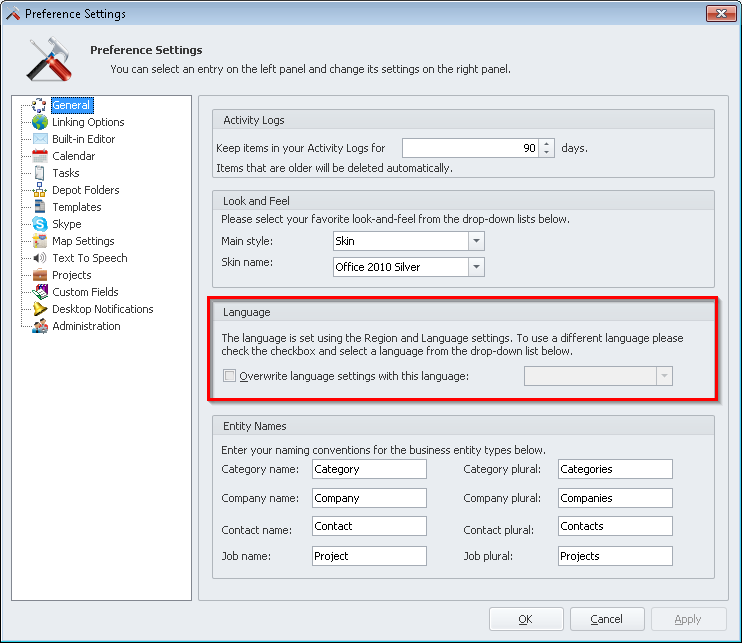Click the Calendar icon in sidebar

[x=40, y=156]
